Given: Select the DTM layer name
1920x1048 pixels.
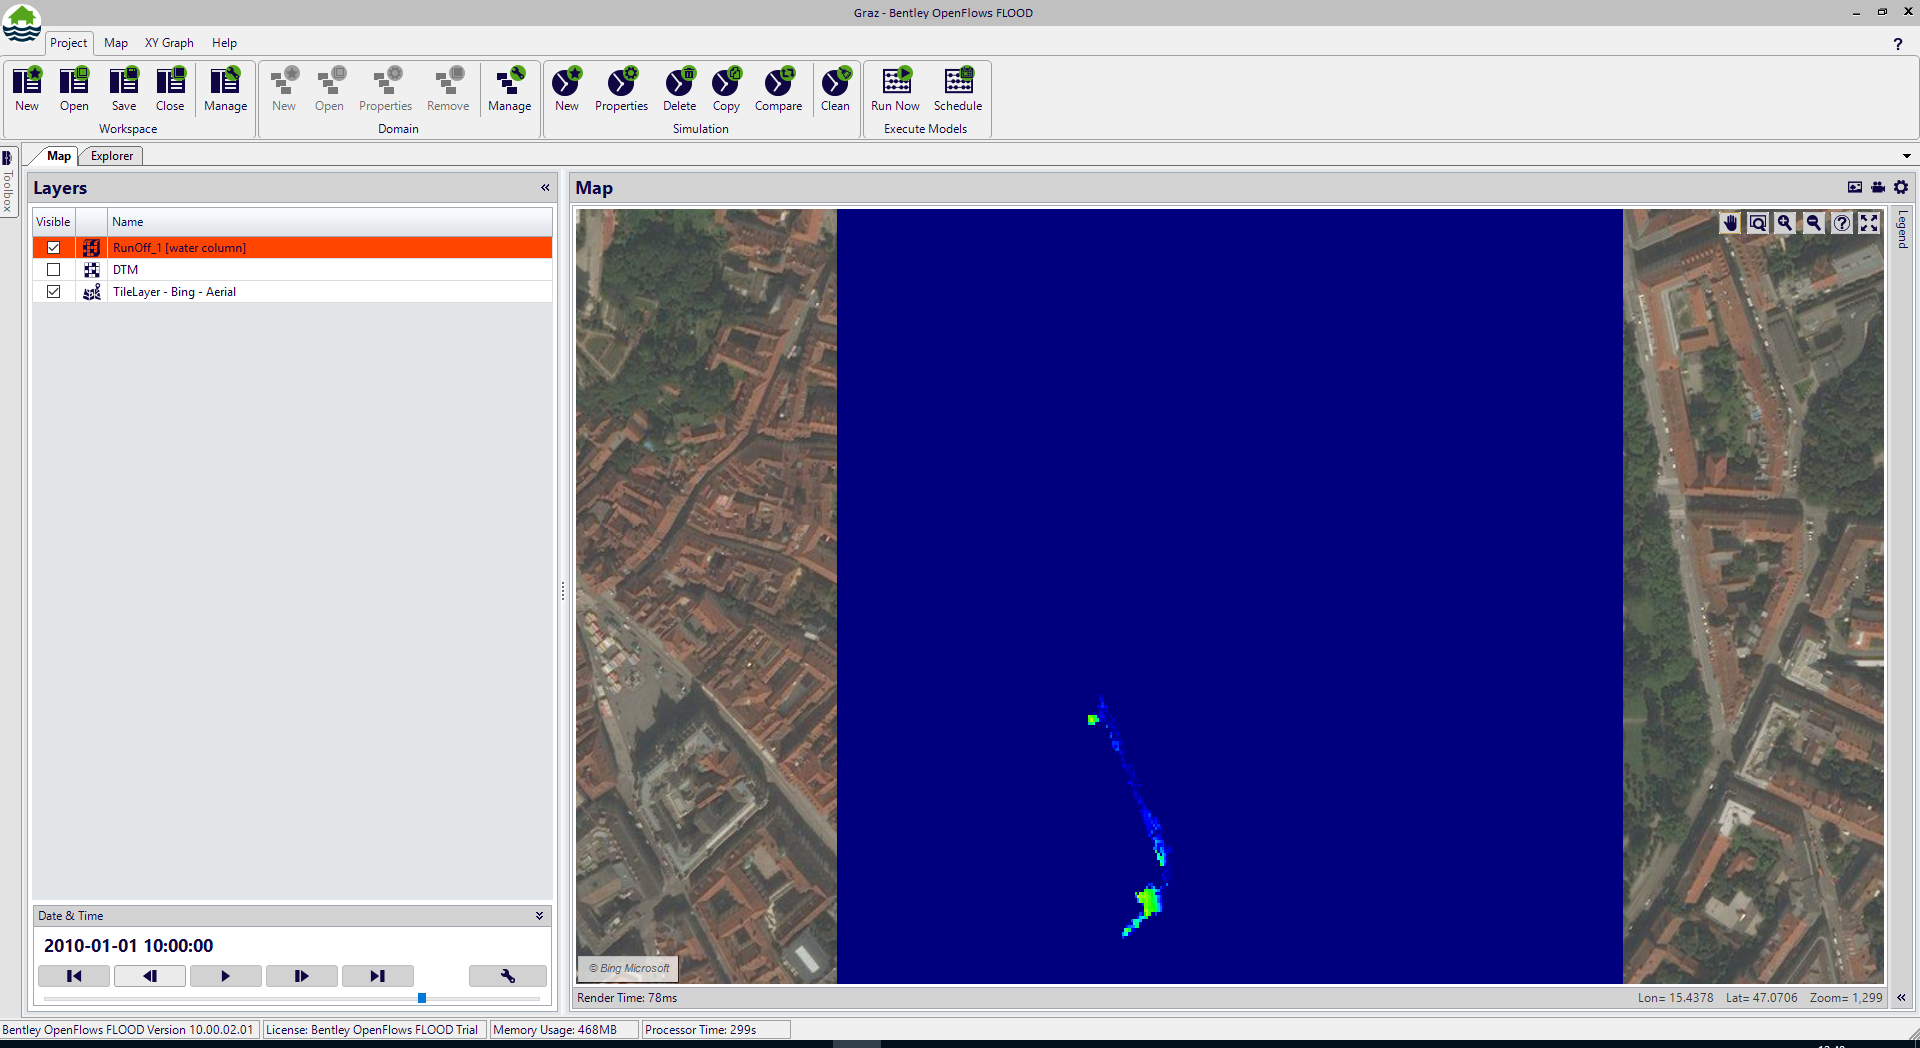Looking at the screenshot, I should 125,270.
